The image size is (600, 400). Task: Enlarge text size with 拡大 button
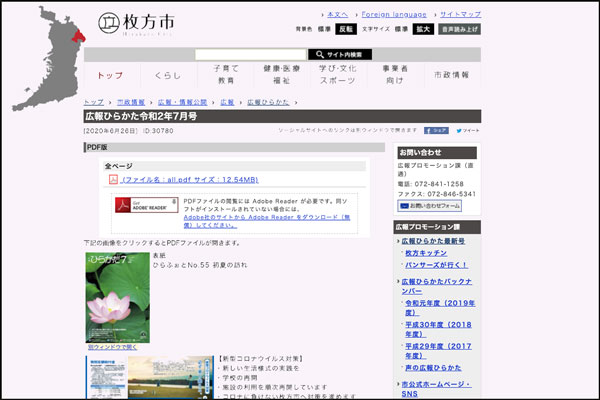pos(423,30)
